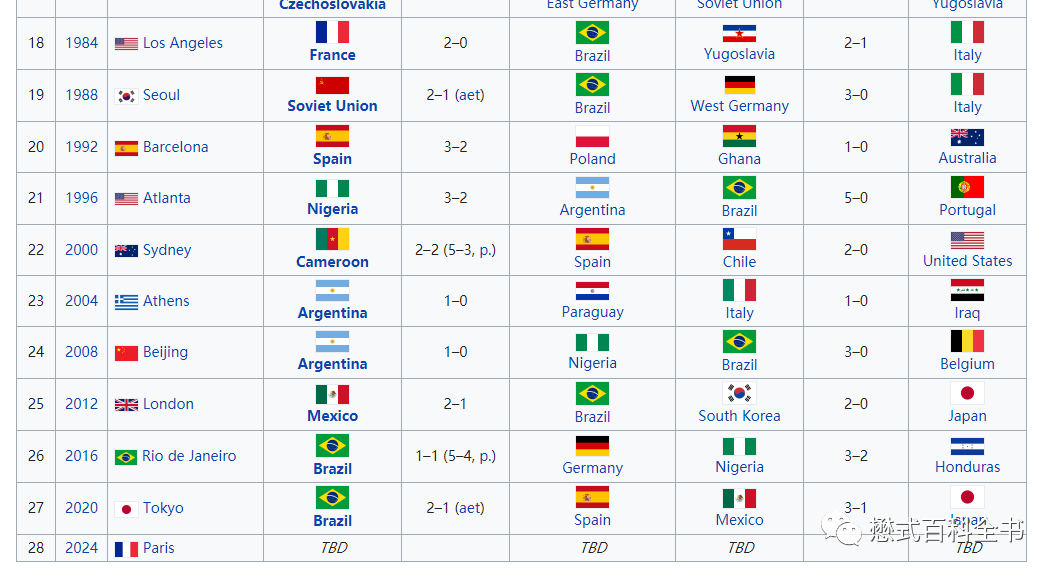Open the bold Nigeria winner link
The width and height of the screenshot is (1059, 577).
click(x=332, y=209)
